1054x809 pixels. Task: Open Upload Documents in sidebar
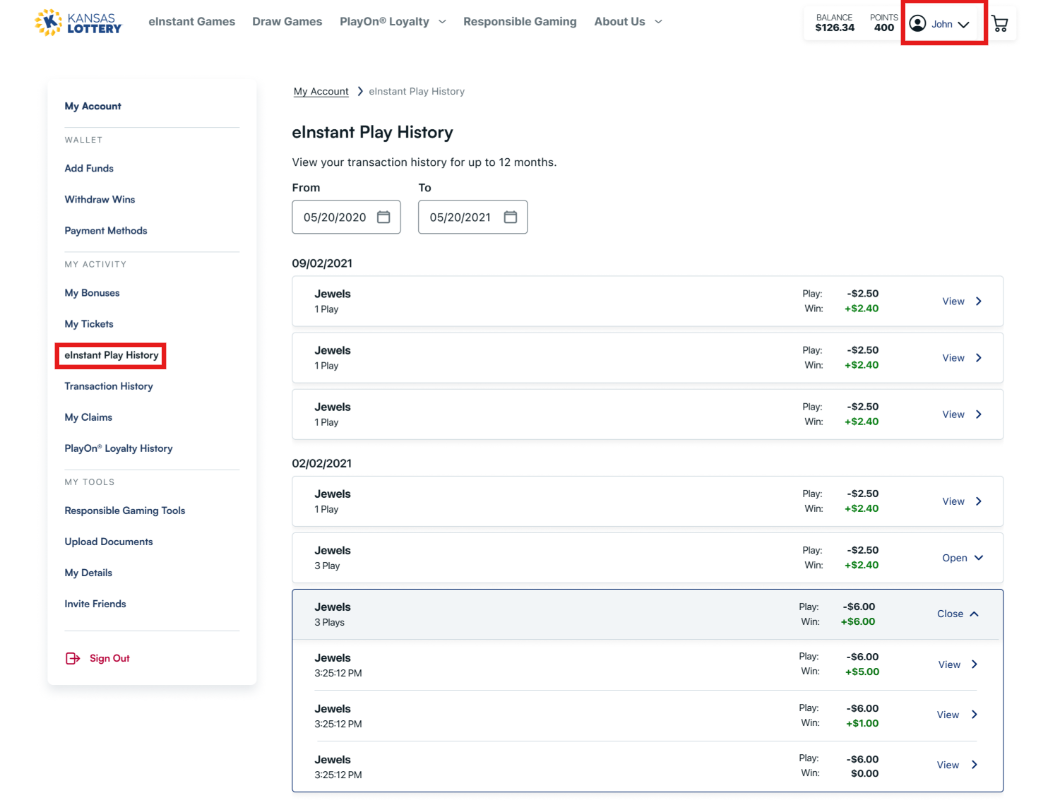tap(108, 542)
